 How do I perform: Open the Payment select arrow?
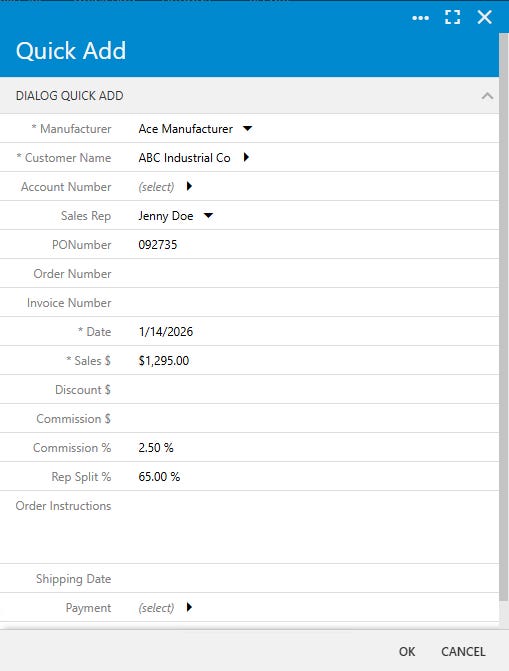[x=189, y=607]
